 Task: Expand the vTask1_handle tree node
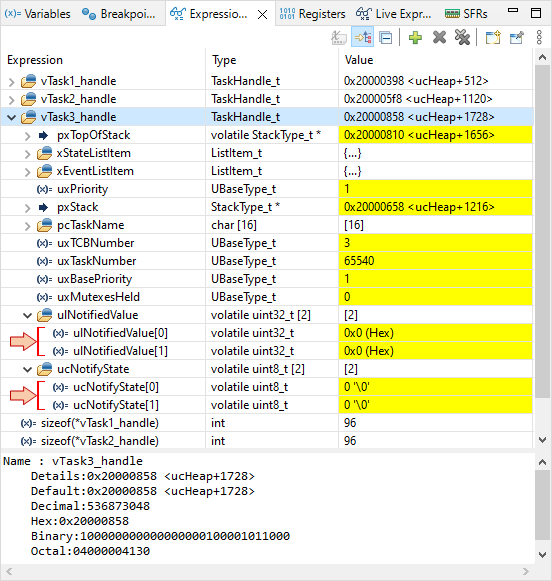[x=11, y=82]
